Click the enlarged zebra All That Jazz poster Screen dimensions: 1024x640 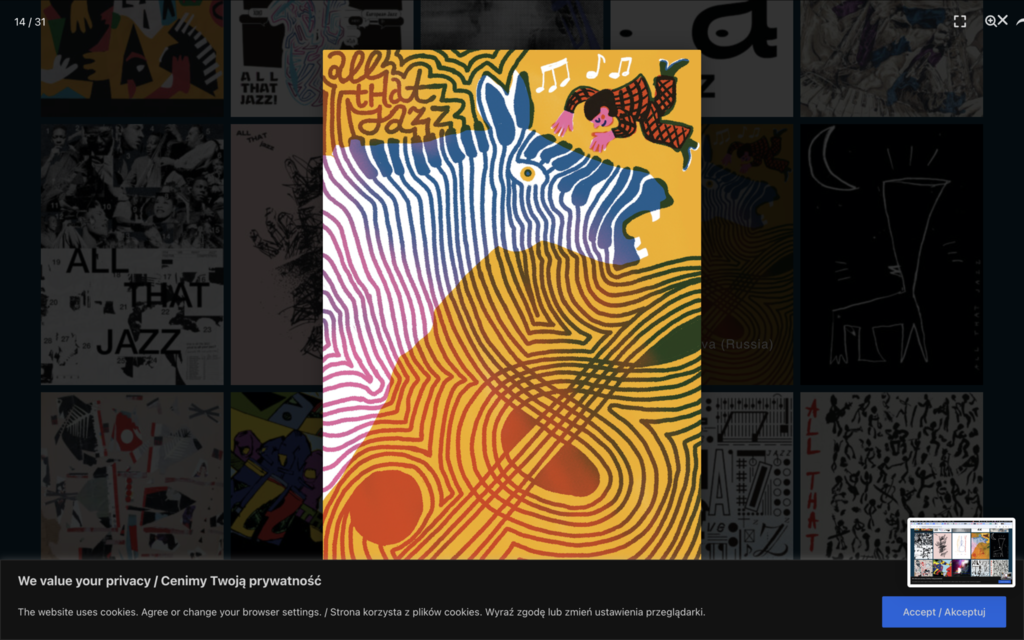[512, 304]
